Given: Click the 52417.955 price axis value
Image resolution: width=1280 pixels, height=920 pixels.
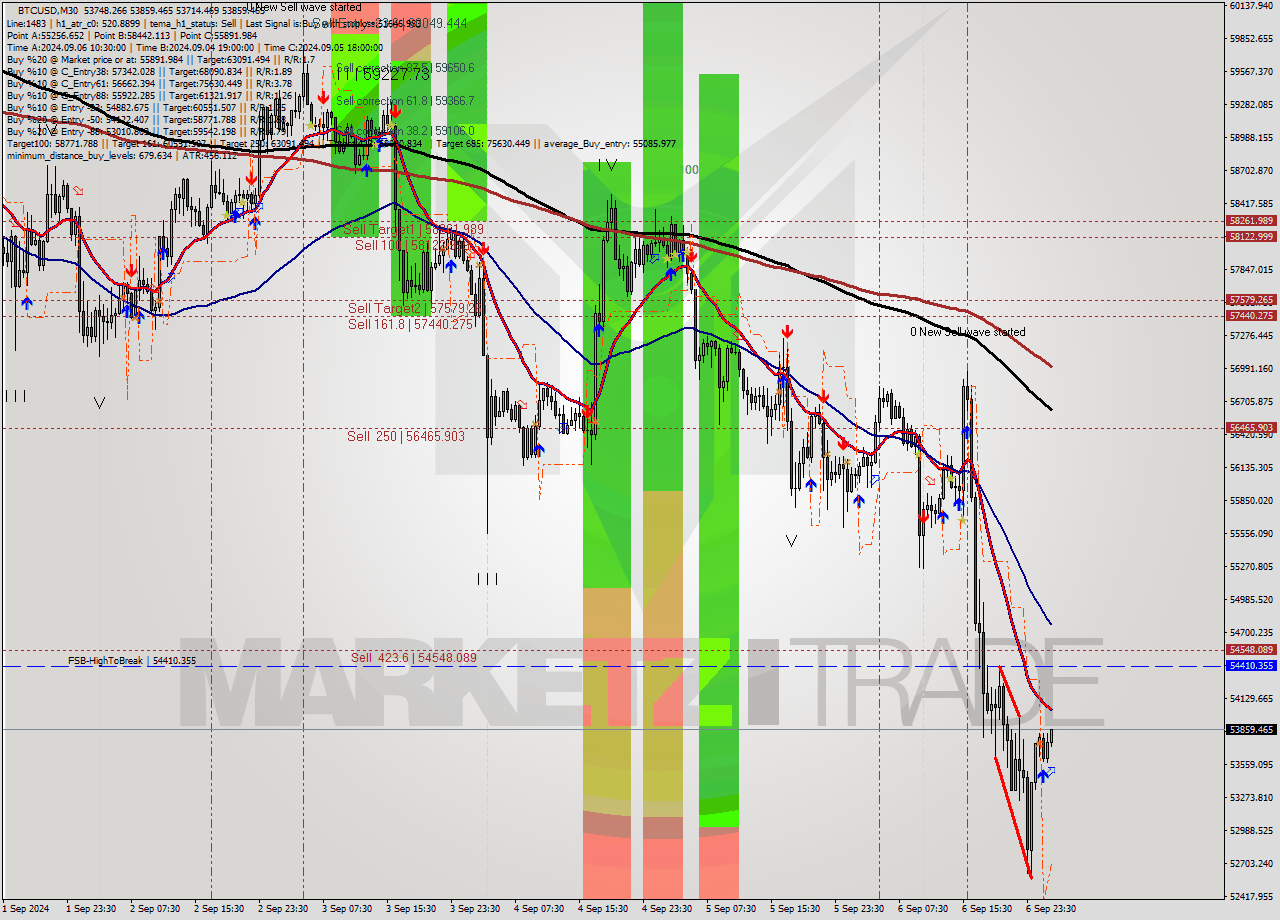Looking at the screenshot, I should coord(1251,897).
